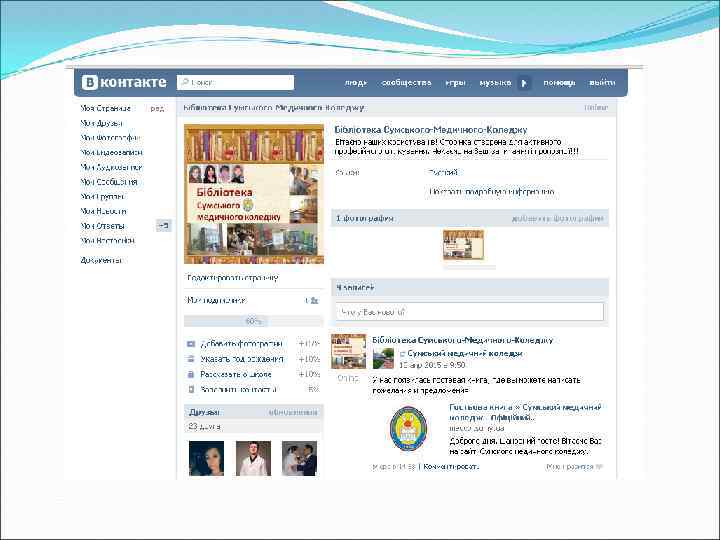
Task: Open 'Мои подписчики' link
Action: tap(216, 300)
